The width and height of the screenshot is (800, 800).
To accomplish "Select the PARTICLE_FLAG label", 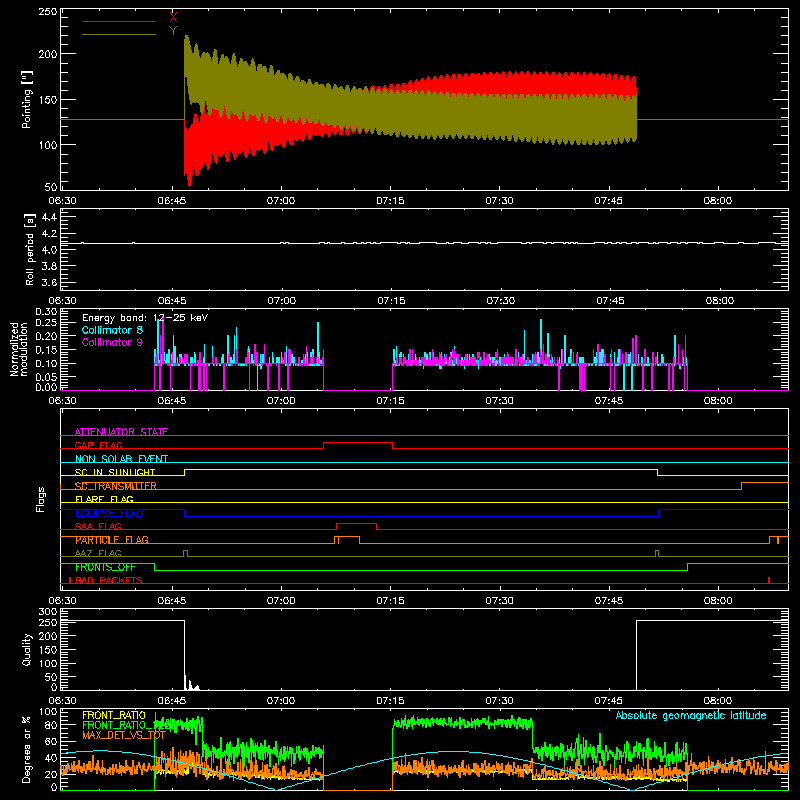I will tap(112, 540).
